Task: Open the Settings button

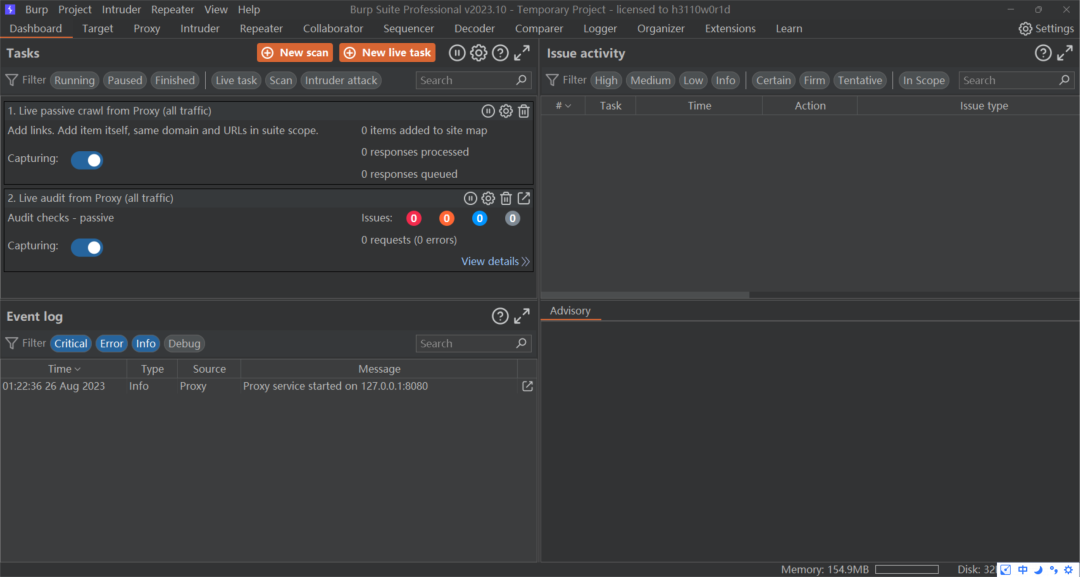Action: click(1046, 28)
